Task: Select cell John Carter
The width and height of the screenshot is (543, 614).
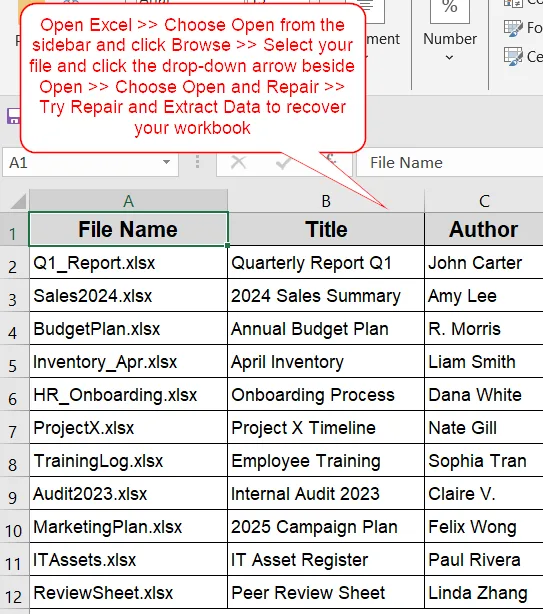Action: (x=484, y=262)
